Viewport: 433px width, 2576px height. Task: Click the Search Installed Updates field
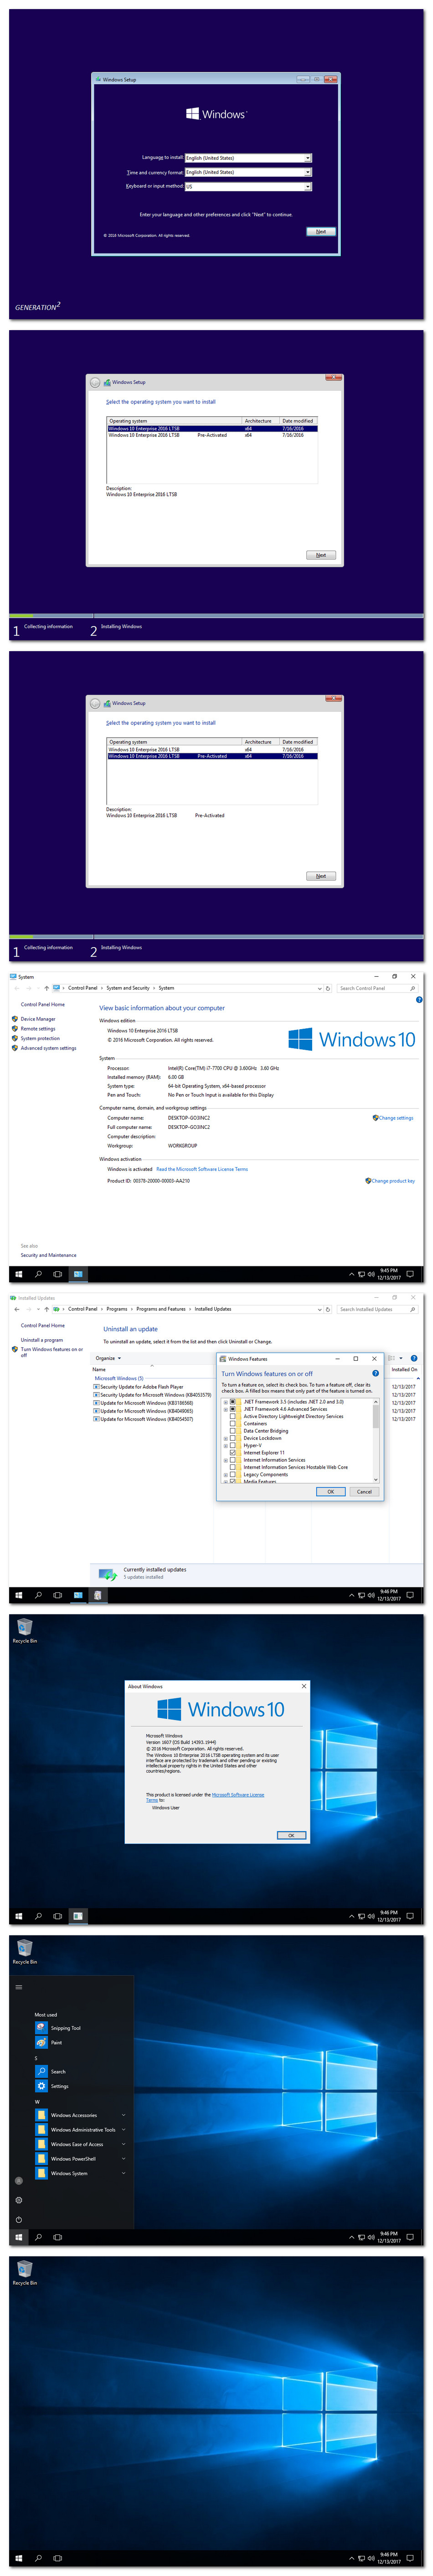tap(377, 1309)
